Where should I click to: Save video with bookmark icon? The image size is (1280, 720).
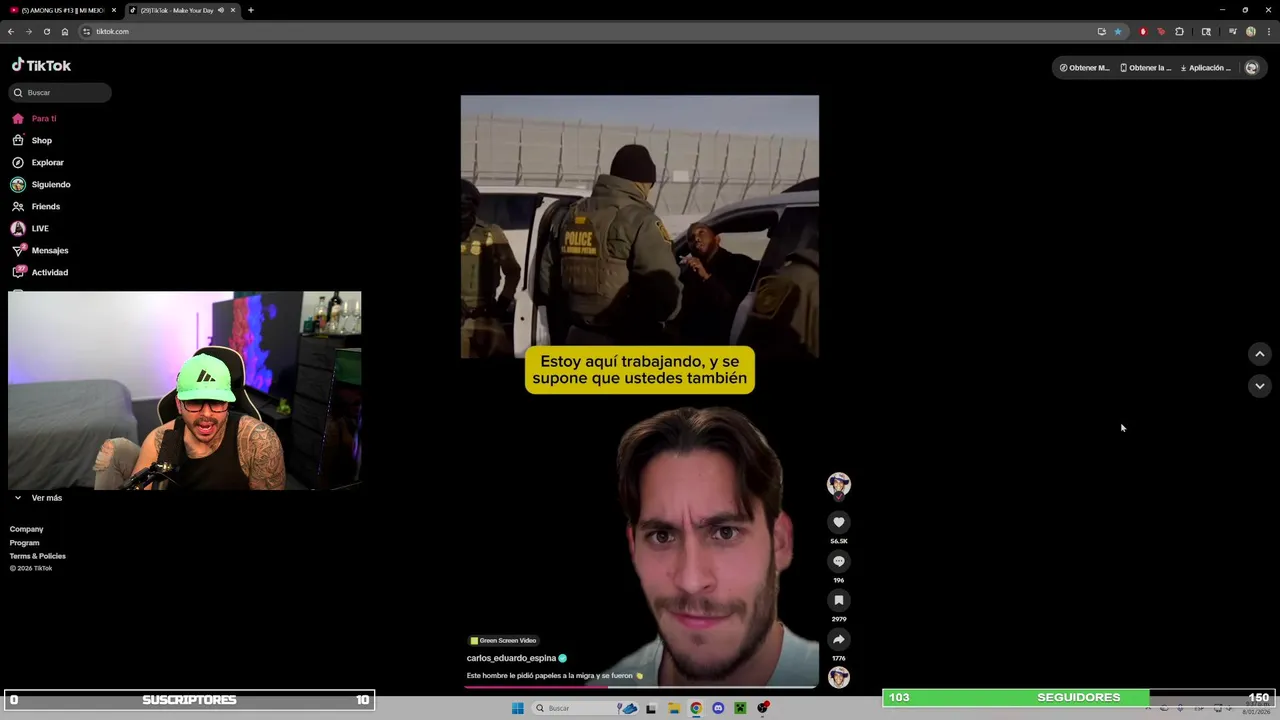(839, 600)
